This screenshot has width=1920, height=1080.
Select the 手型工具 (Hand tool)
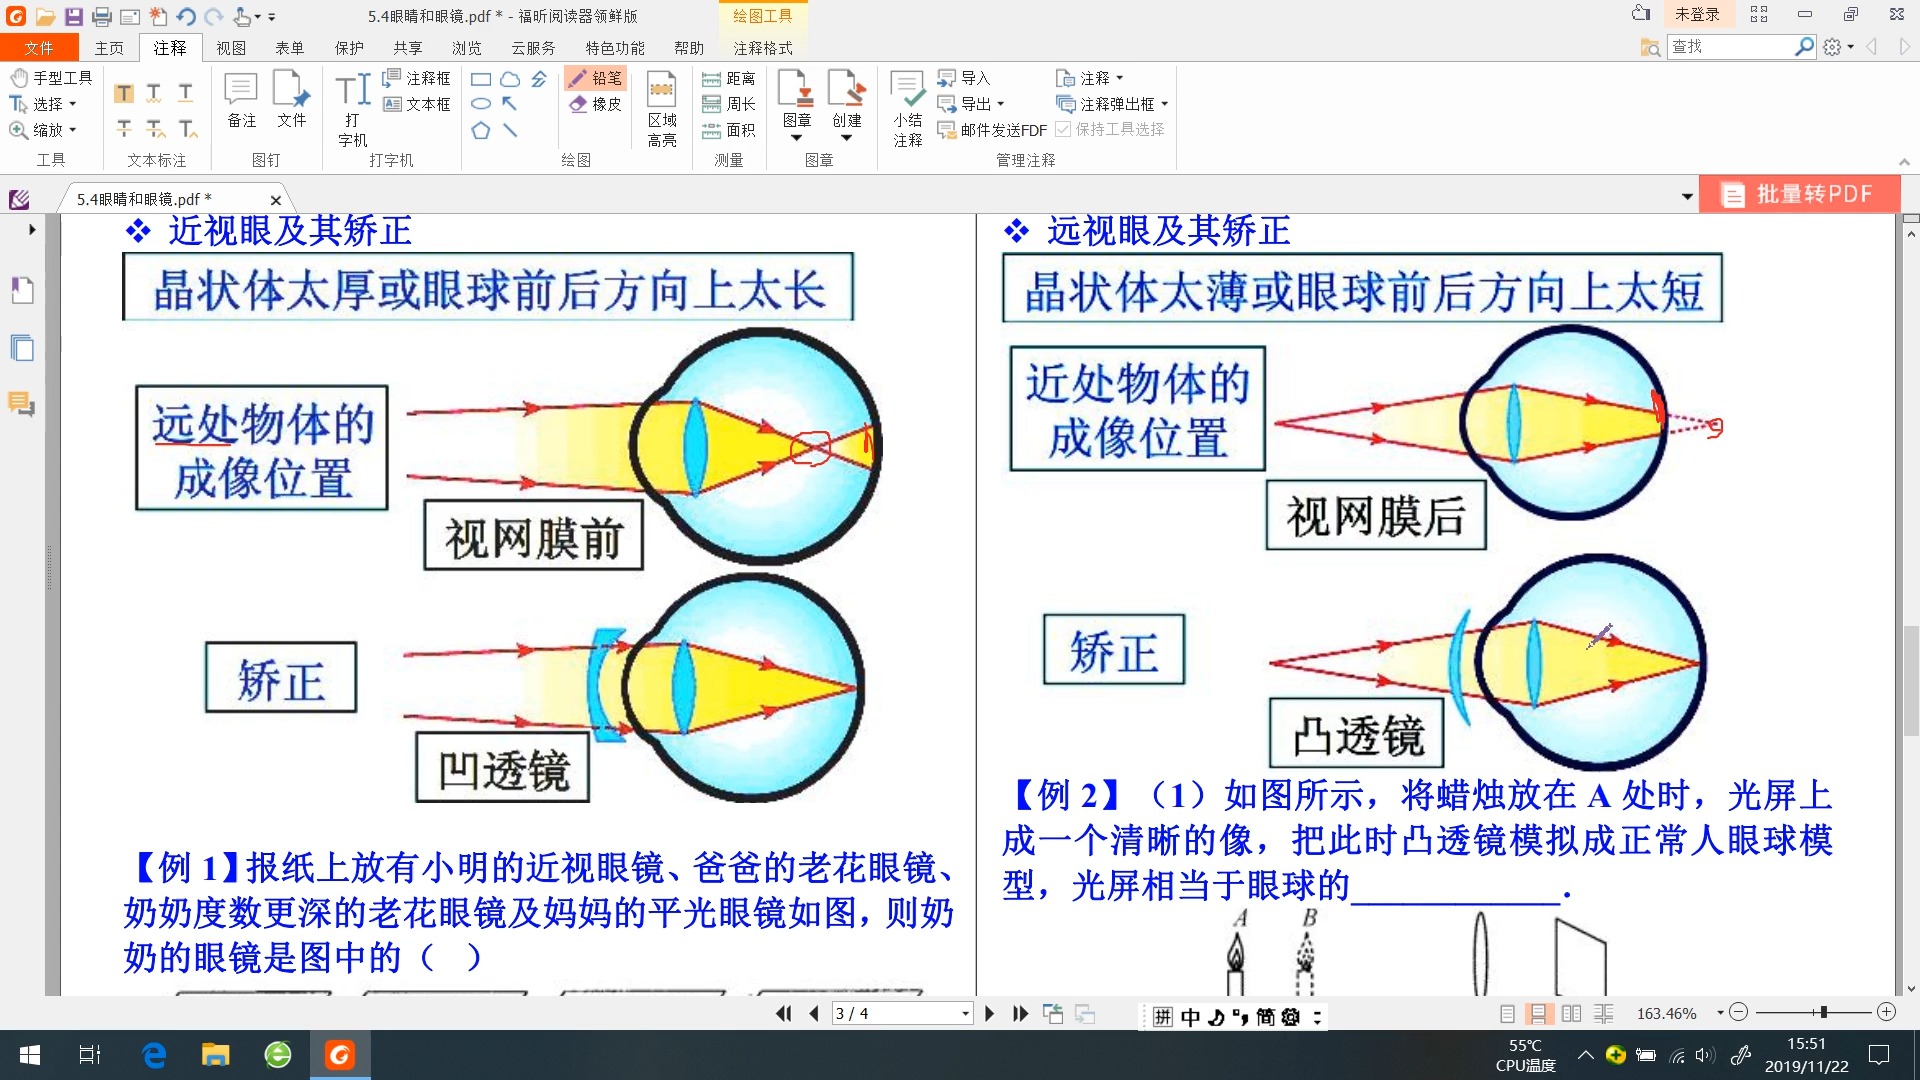click(50, 78)
